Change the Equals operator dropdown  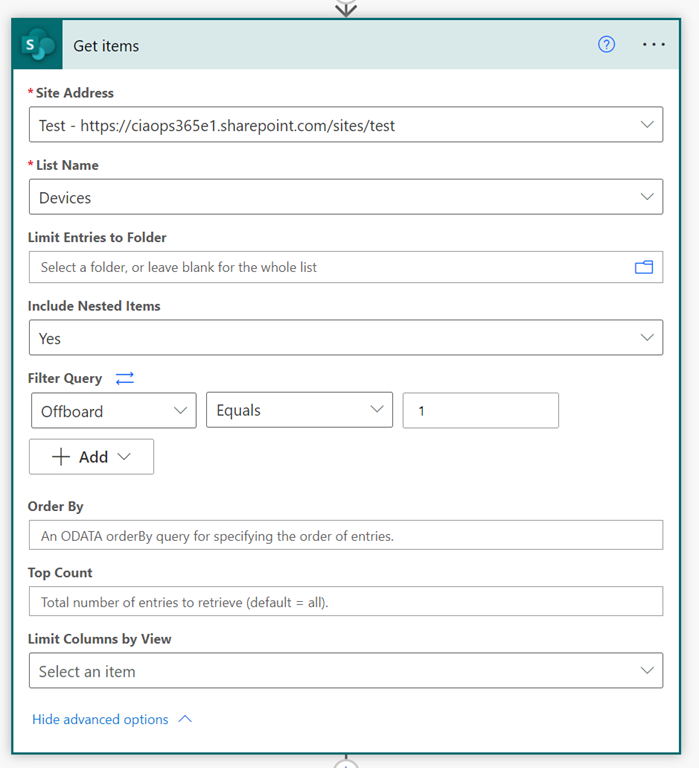point(297,411)
